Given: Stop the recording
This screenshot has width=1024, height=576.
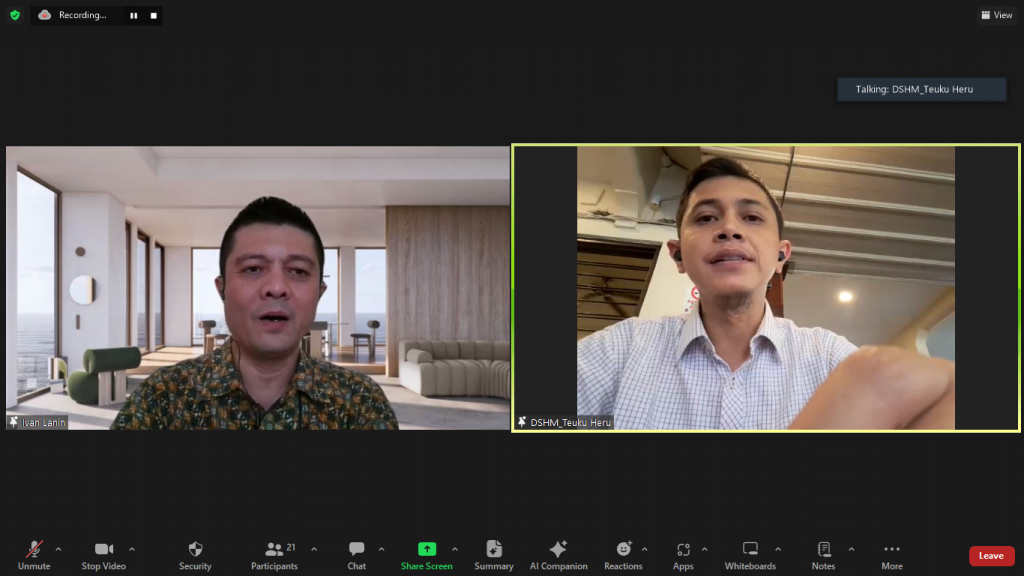Looking at the screenshot, I should tap(153, 15).
